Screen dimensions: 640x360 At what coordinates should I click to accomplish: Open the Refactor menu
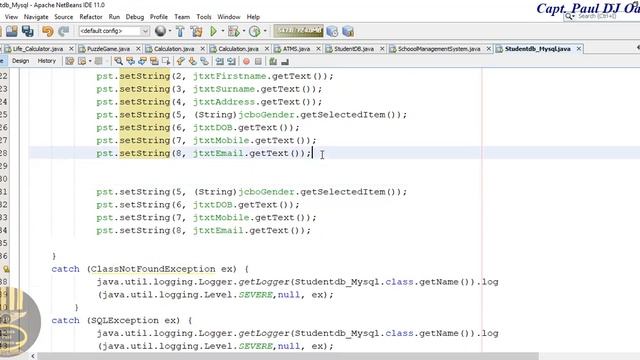point(91,17)
